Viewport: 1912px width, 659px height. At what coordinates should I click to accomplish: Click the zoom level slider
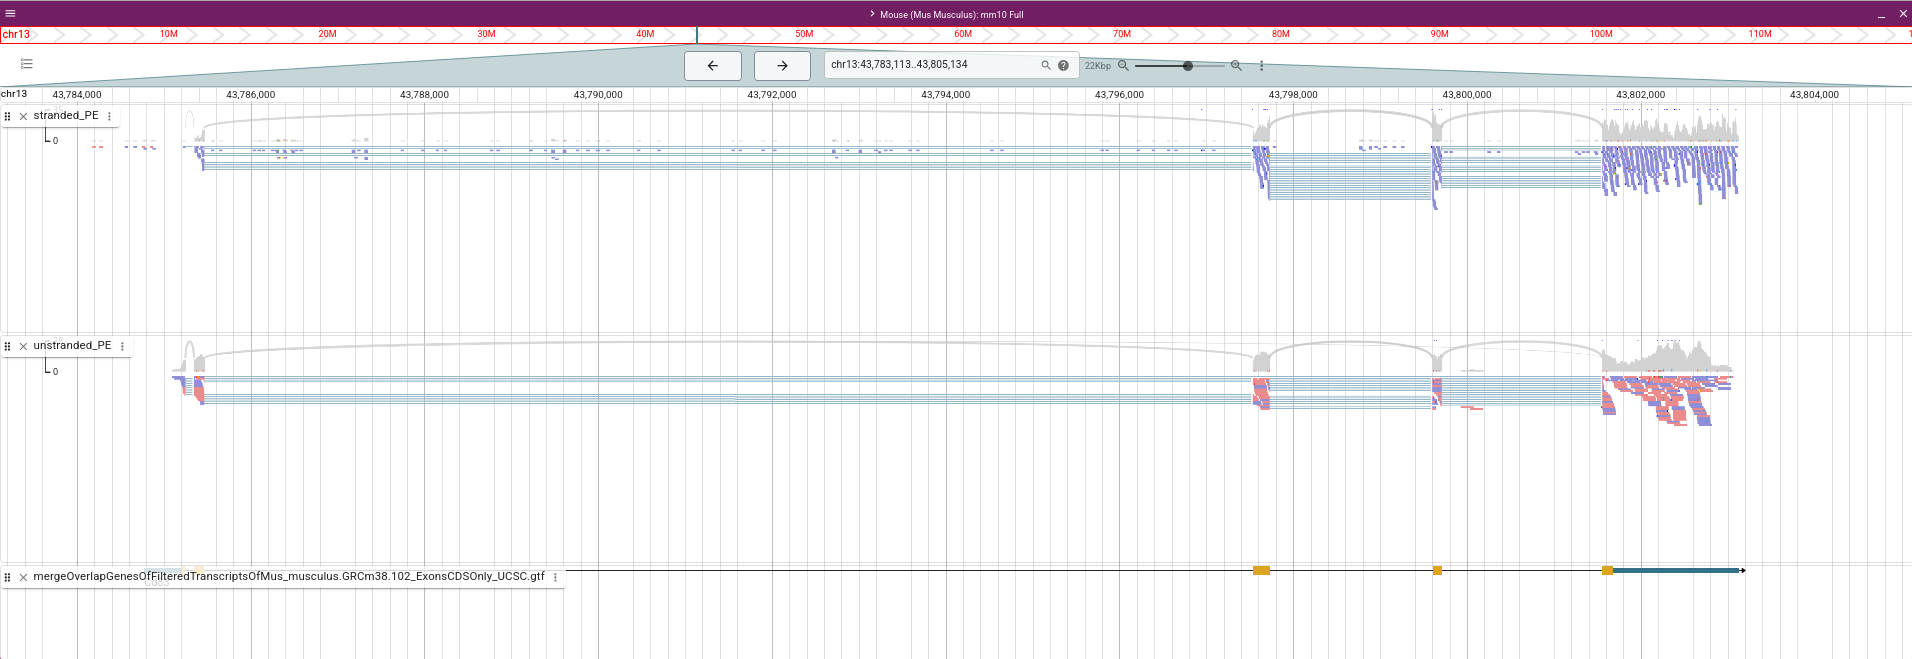tap(1187, 66)
